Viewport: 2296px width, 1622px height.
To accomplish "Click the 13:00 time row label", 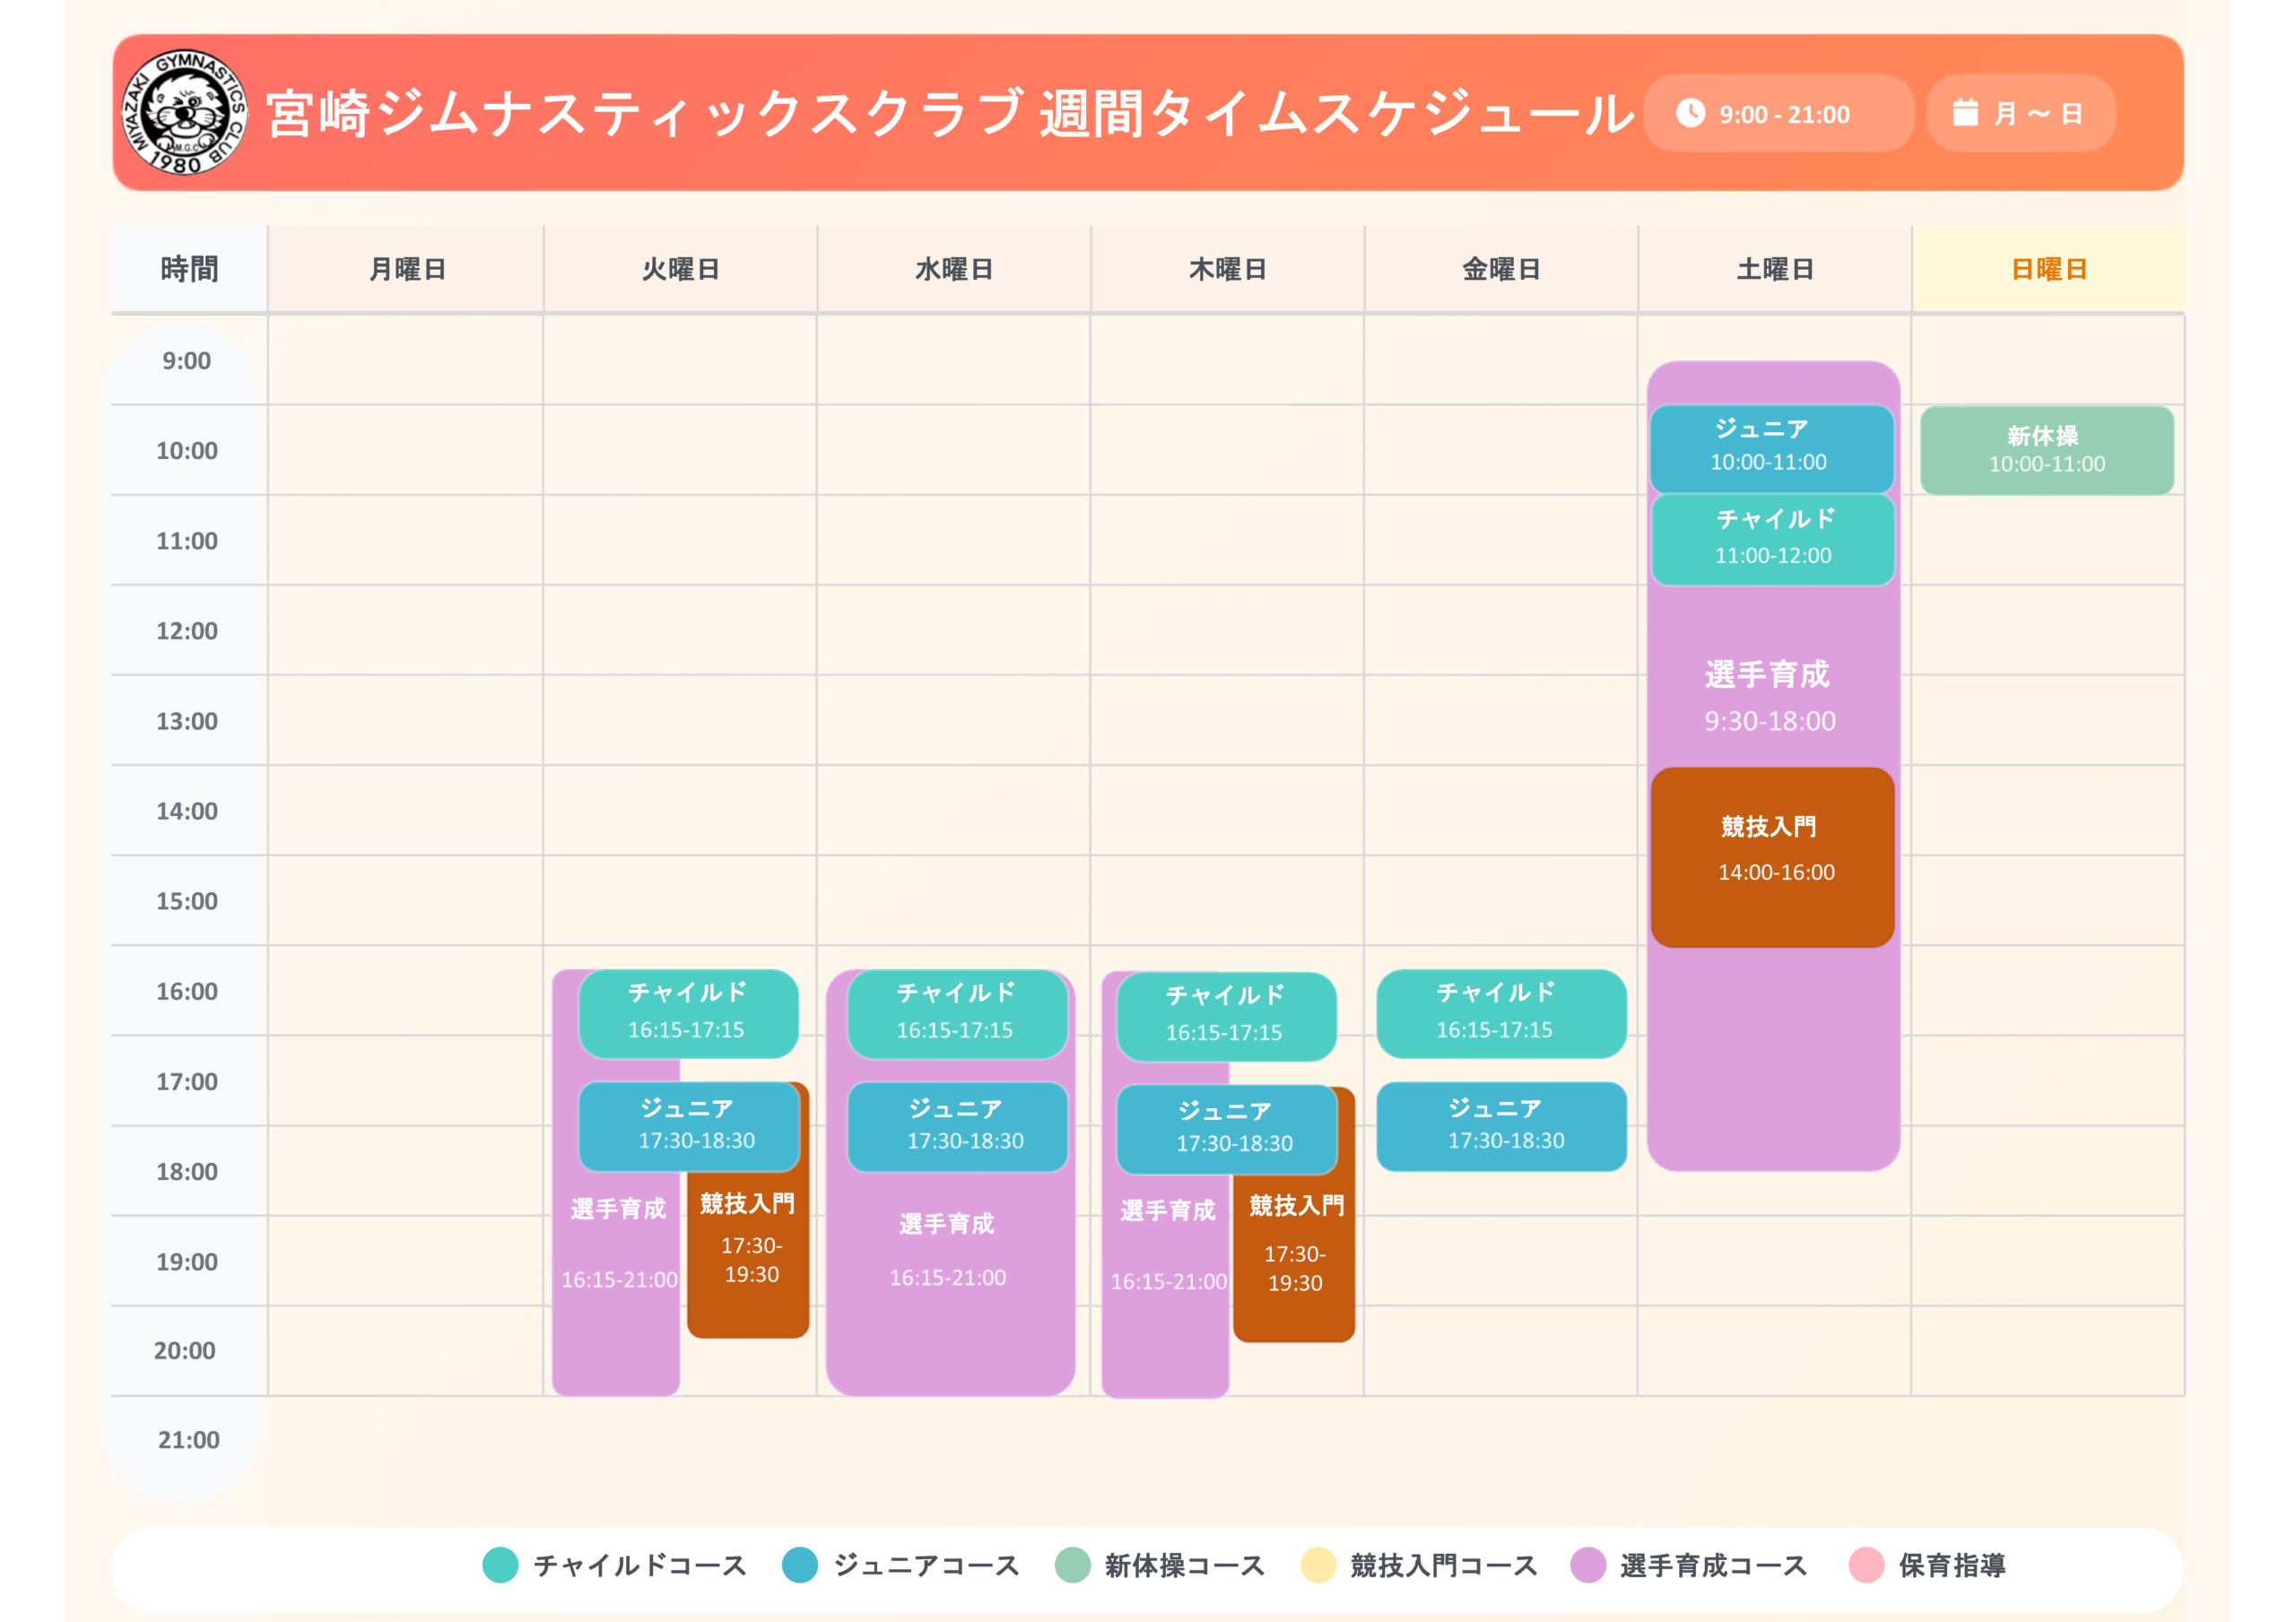I will point(187,720).
